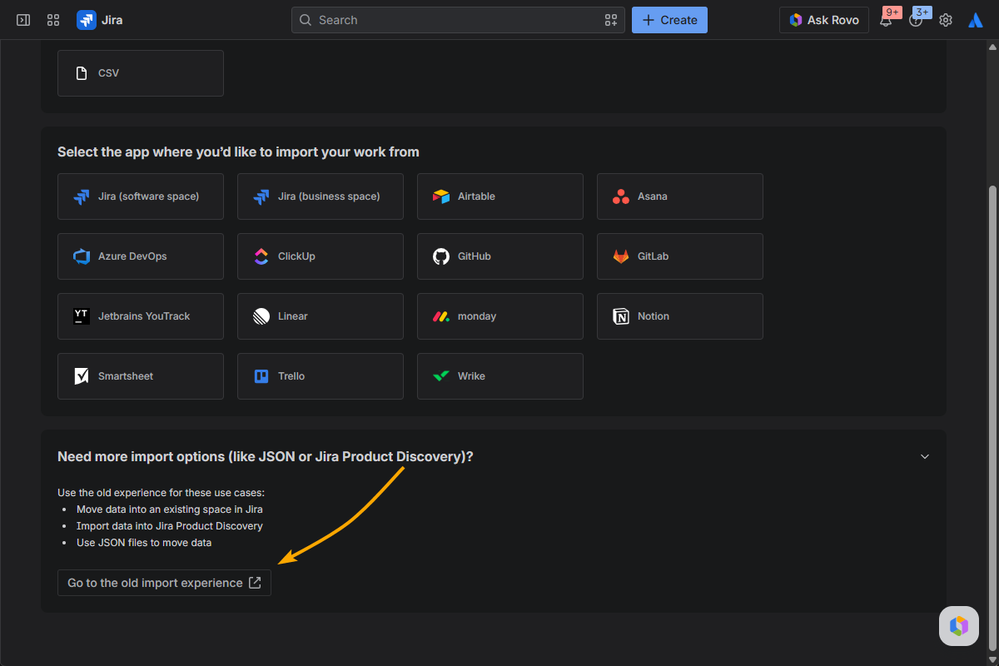Click the scrollbar down arrow
This screenshot has width=999, height=666.
[x=992, y=660]
